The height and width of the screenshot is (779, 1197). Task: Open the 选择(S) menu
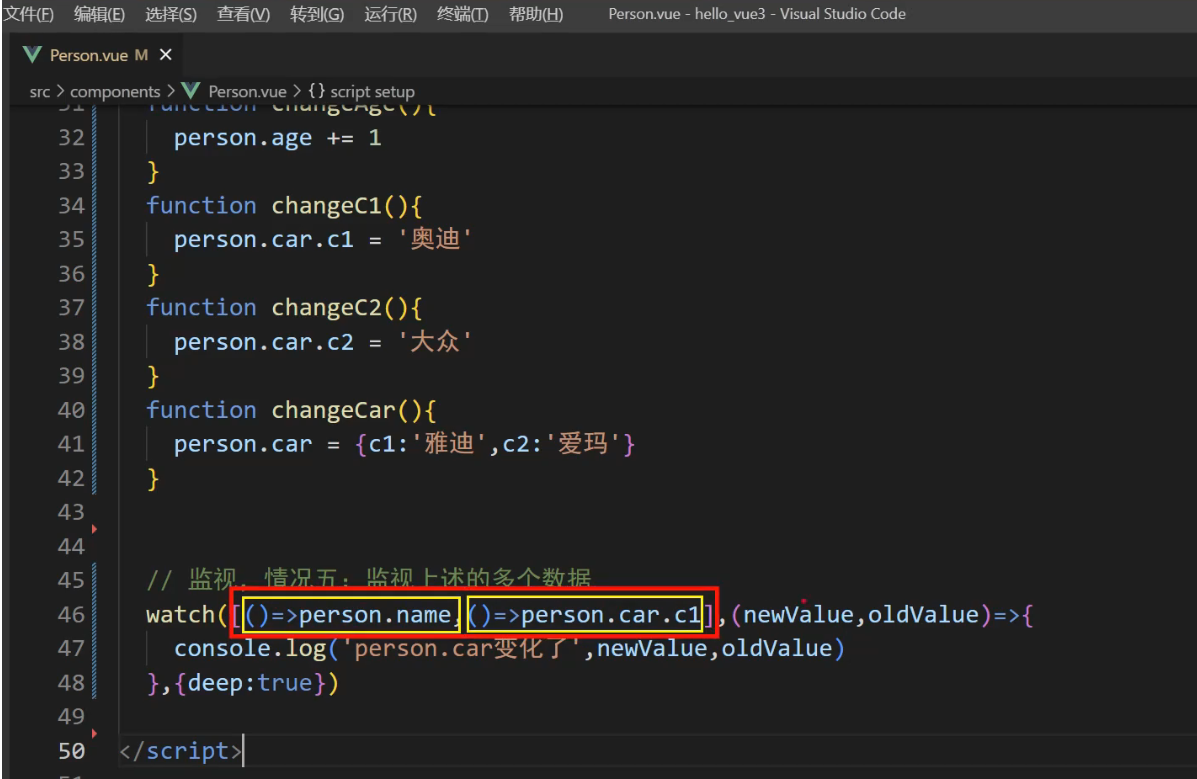[171, 14]
